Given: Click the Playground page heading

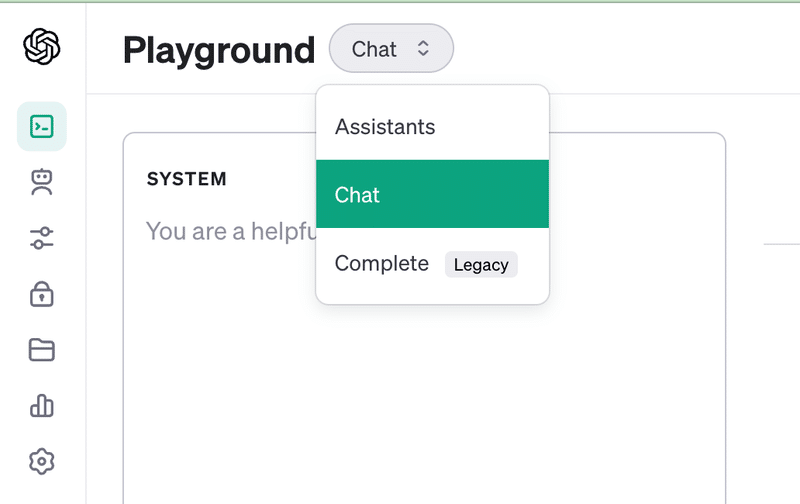Looking at the screenshot, I should (x=219, y=51).
